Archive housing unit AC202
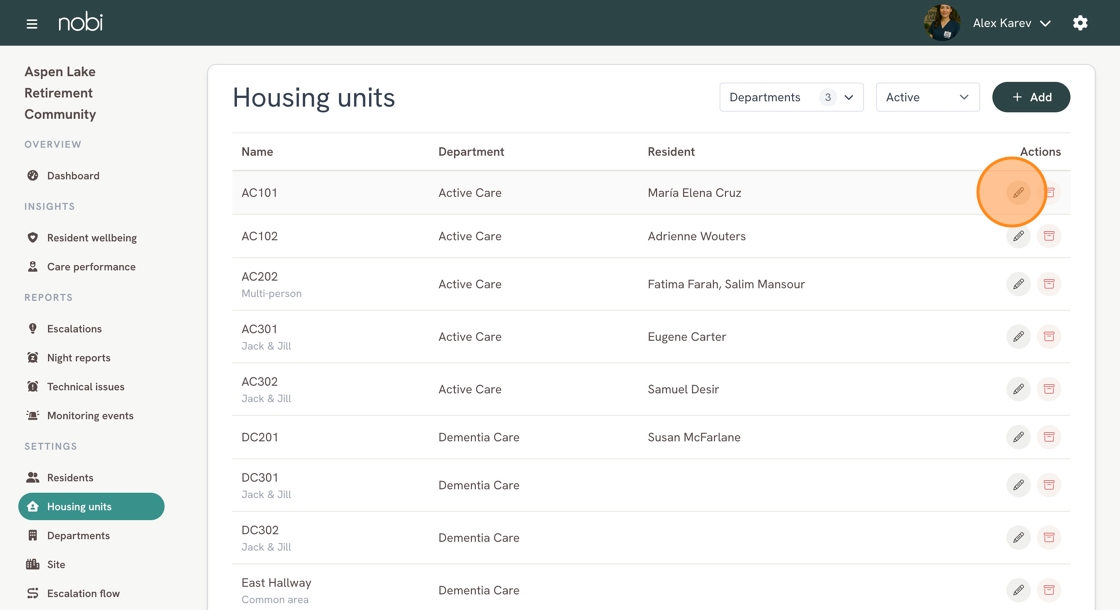Viewport: 1120px width, 610px height. point(1049,284)
